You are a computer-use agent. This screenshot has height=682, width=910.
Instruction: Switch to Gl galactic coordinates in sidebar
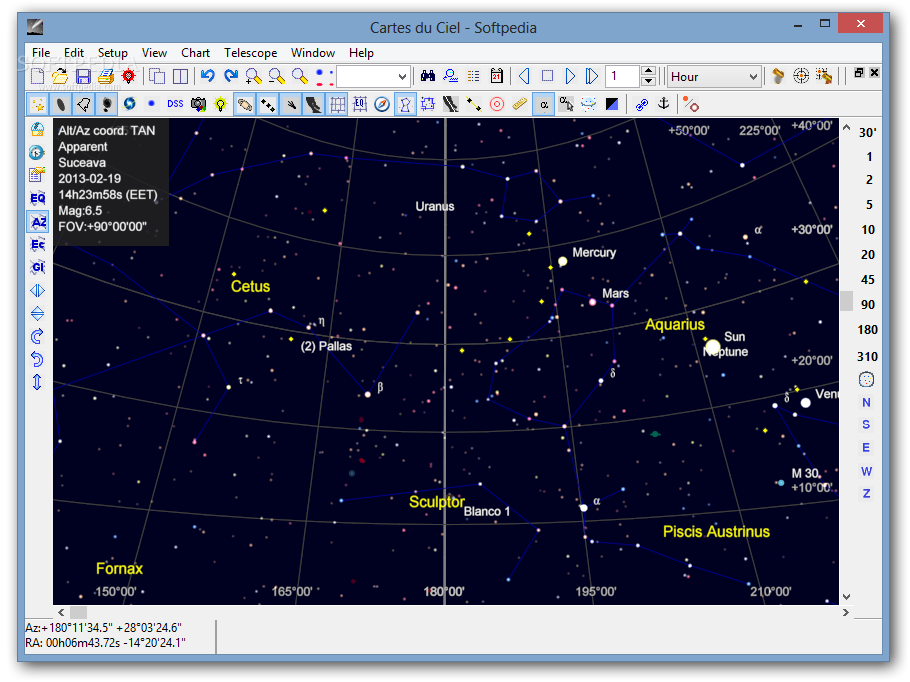click(x=37, y=268)
